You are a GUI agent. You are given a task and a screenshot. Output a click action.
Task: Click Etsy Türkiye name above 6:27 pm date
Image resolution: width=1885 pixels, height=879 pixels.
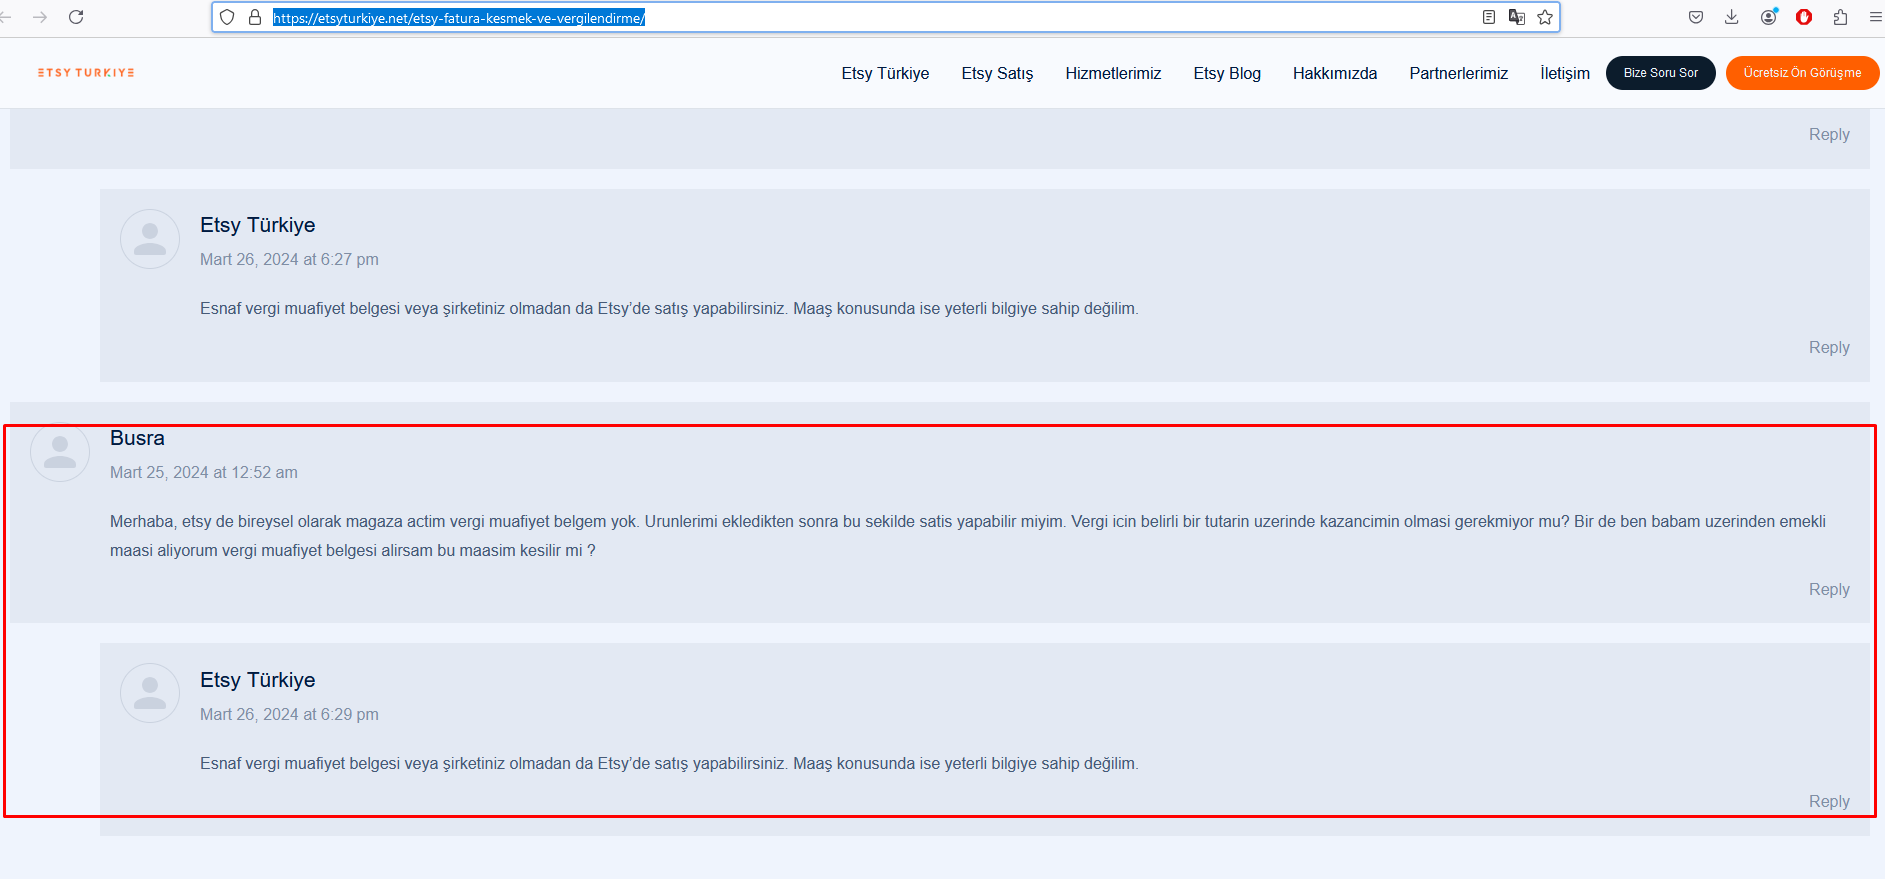(x=258, y=225)
